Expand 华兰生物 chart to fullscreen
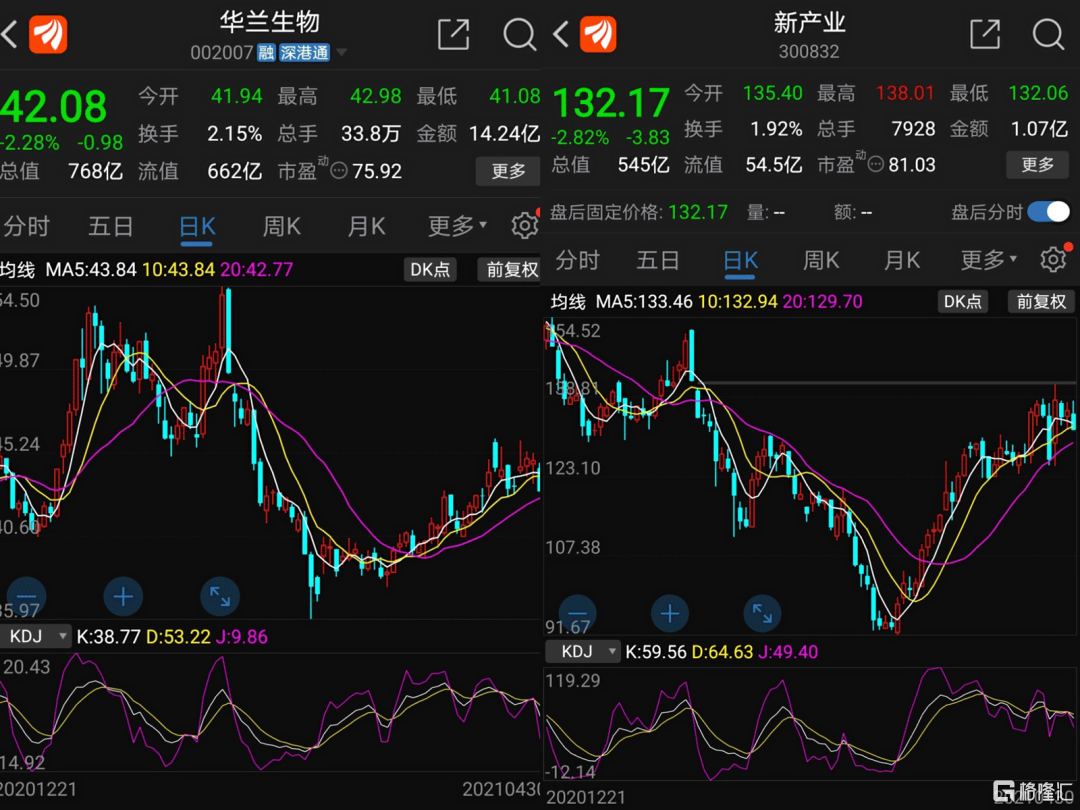The width and height of the screenshot is (1080, 810). [220, 596]
